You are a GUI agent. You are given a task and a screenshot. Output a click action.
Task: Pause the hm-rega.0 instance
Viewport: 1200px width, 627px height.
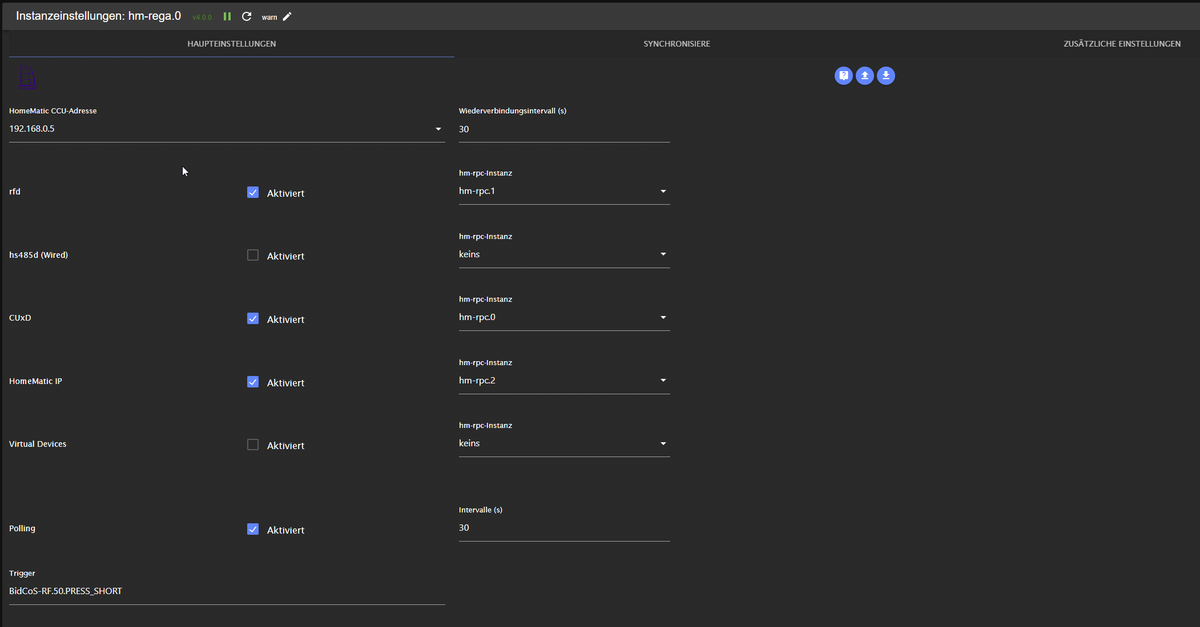pos(227,17)
